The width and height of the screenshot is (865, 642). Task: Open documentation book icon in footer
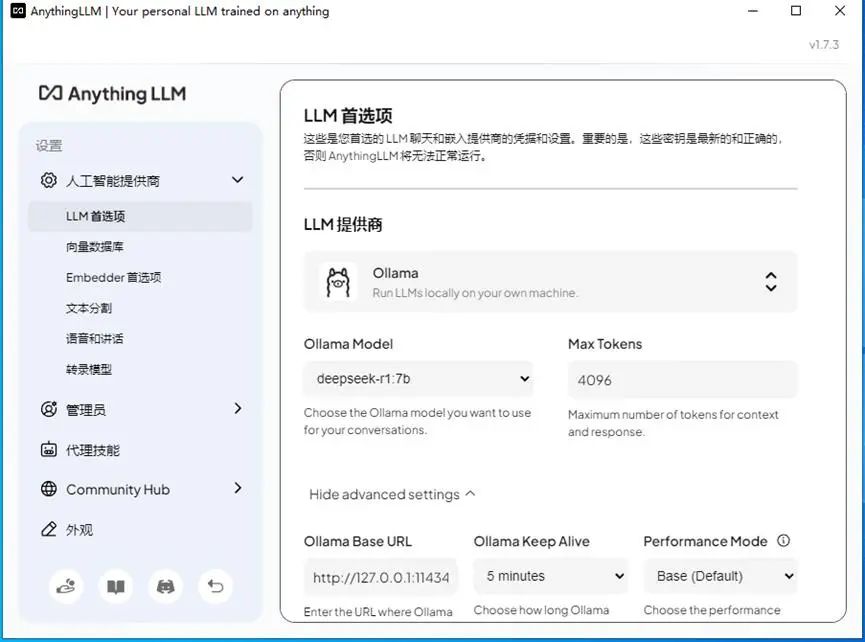116,586
